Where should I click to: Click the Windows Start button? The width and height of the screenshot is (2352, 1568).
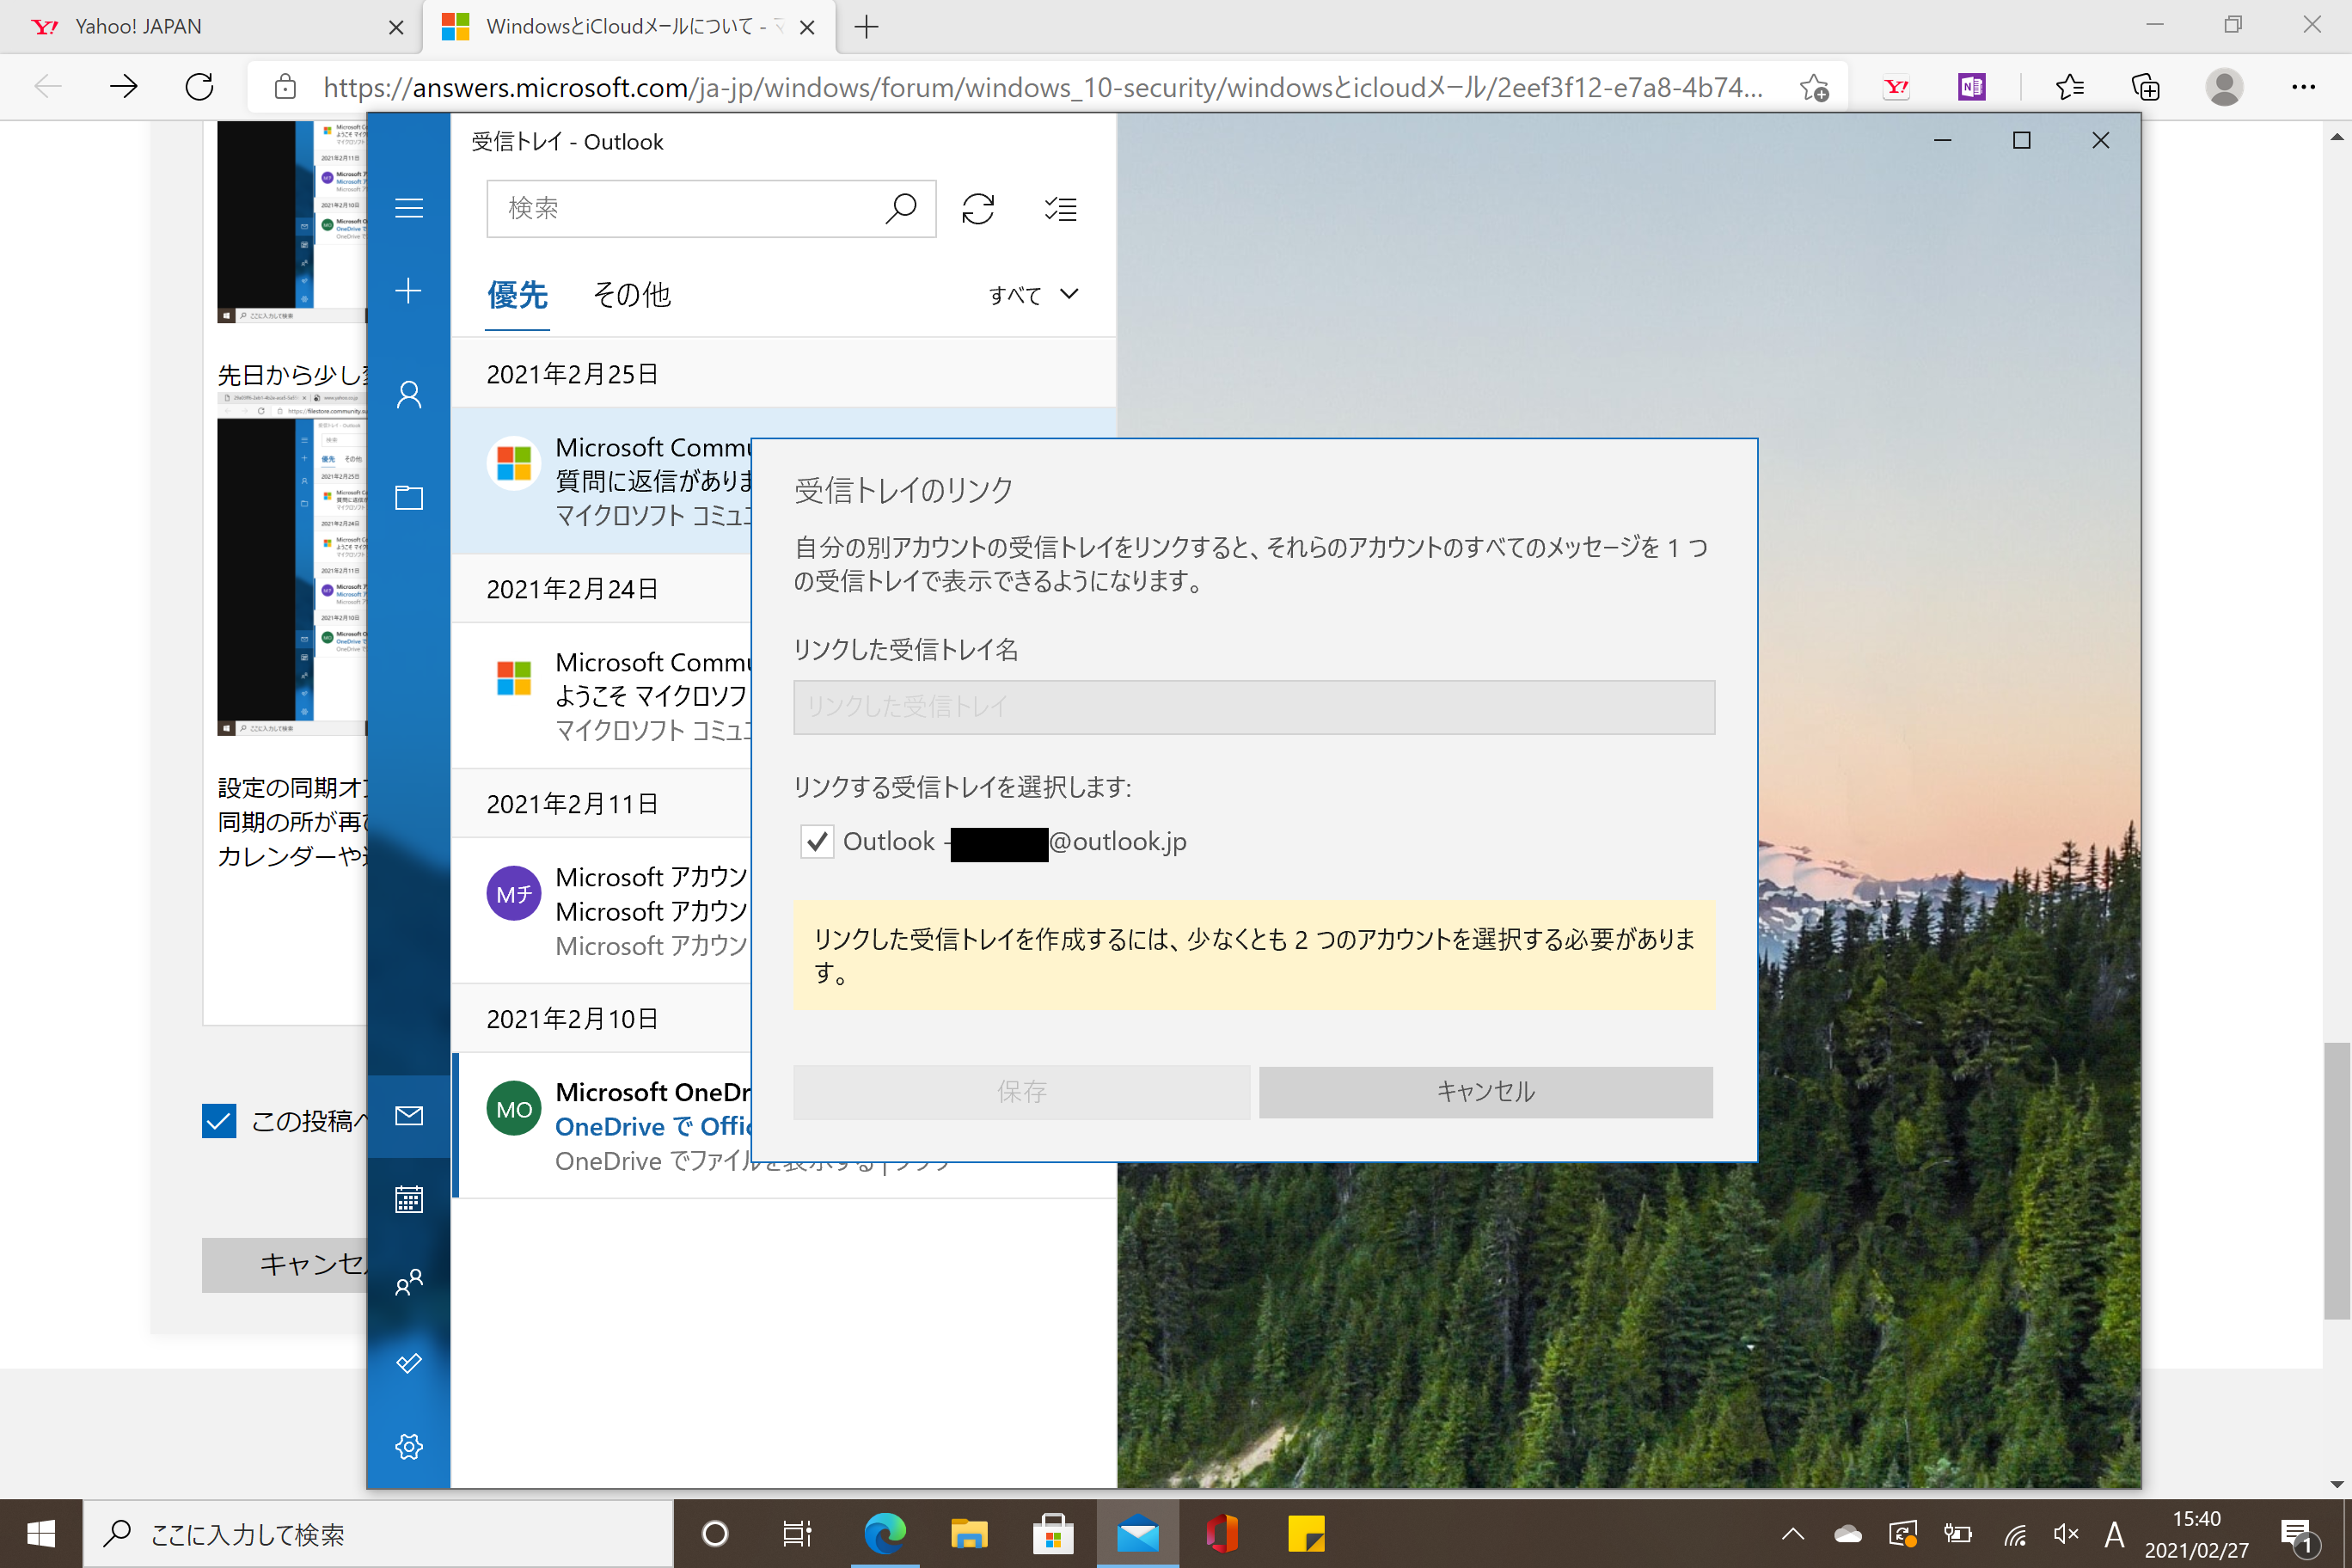tap(41, 1533)
